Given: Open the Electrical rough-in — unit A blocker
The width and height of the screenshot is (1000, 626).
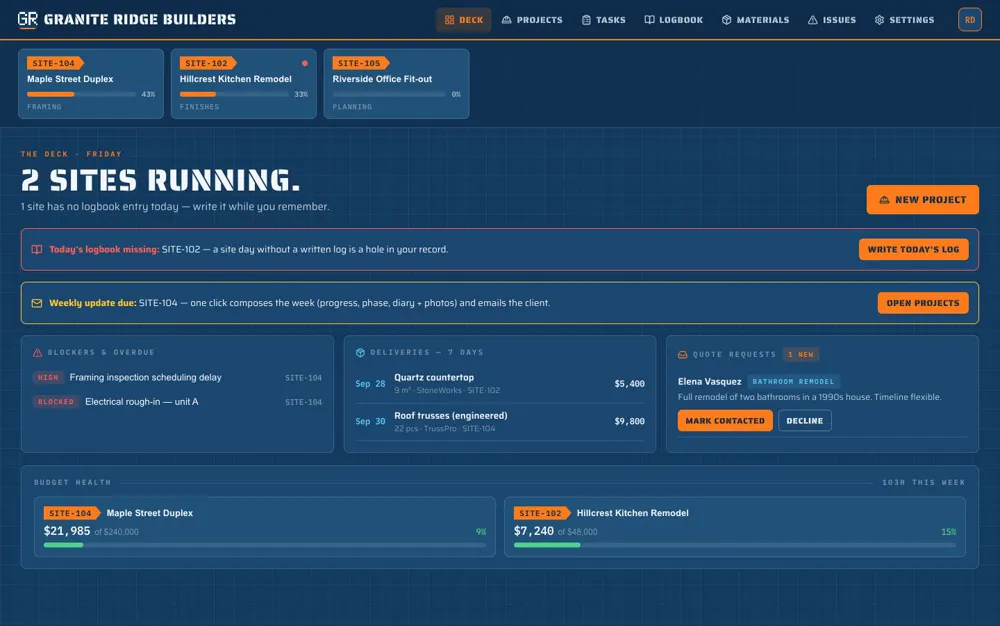Looking at the screenshot, I should point(177,402).
